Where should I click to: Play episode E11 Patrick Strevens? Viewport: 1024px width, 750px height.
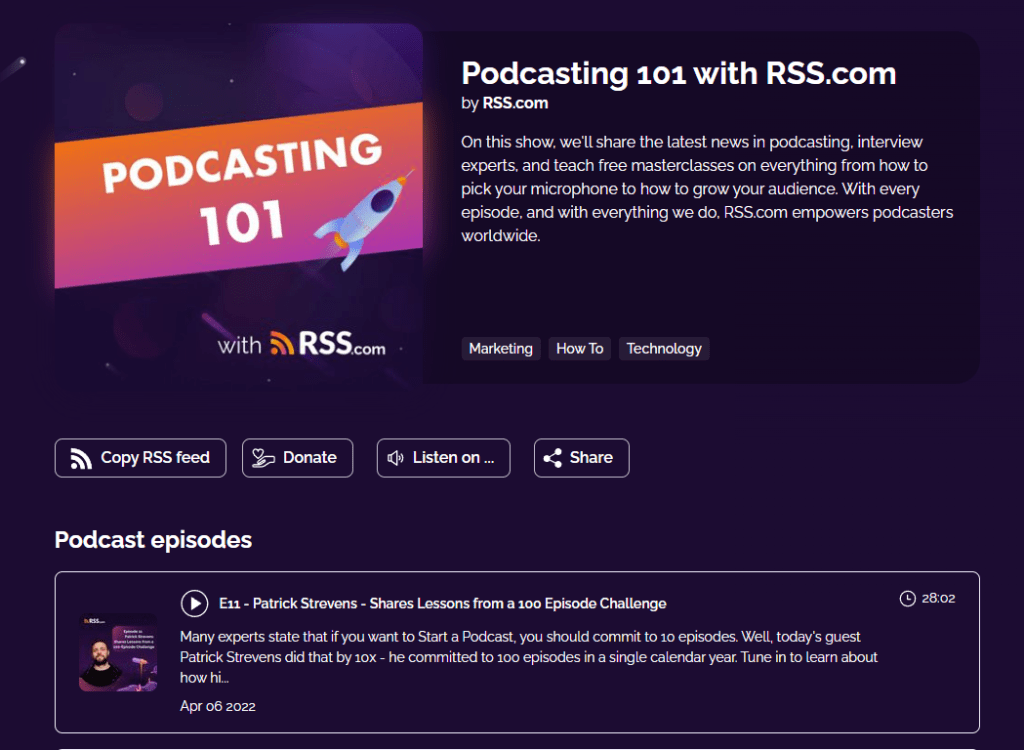[x=195, y=603]
